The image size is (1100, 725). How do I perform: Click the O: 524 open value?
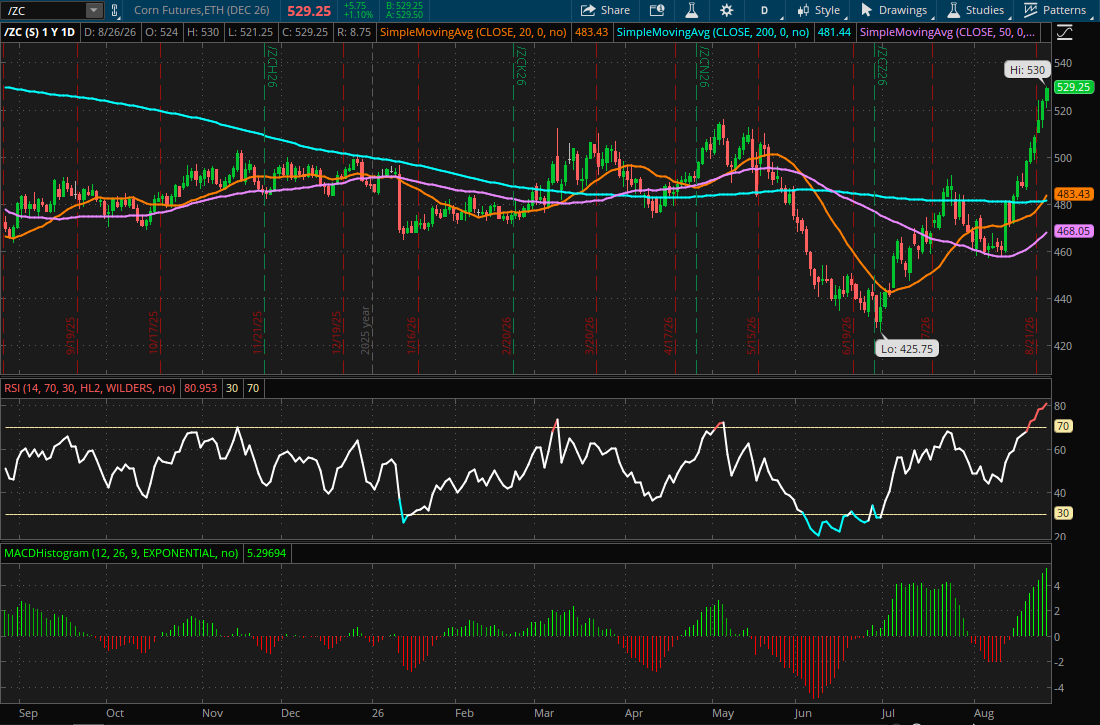click(161, 32)
